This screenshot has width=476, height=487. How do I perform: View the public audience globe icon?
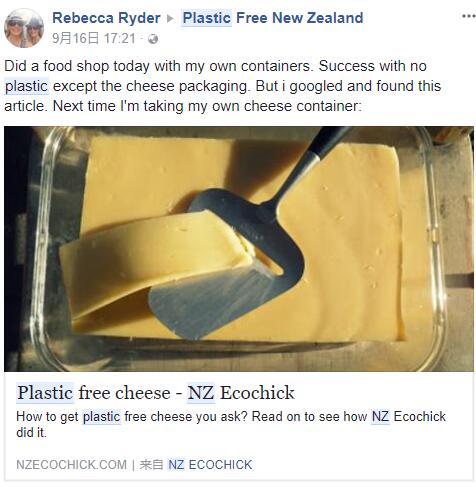[x=153, y=39]
